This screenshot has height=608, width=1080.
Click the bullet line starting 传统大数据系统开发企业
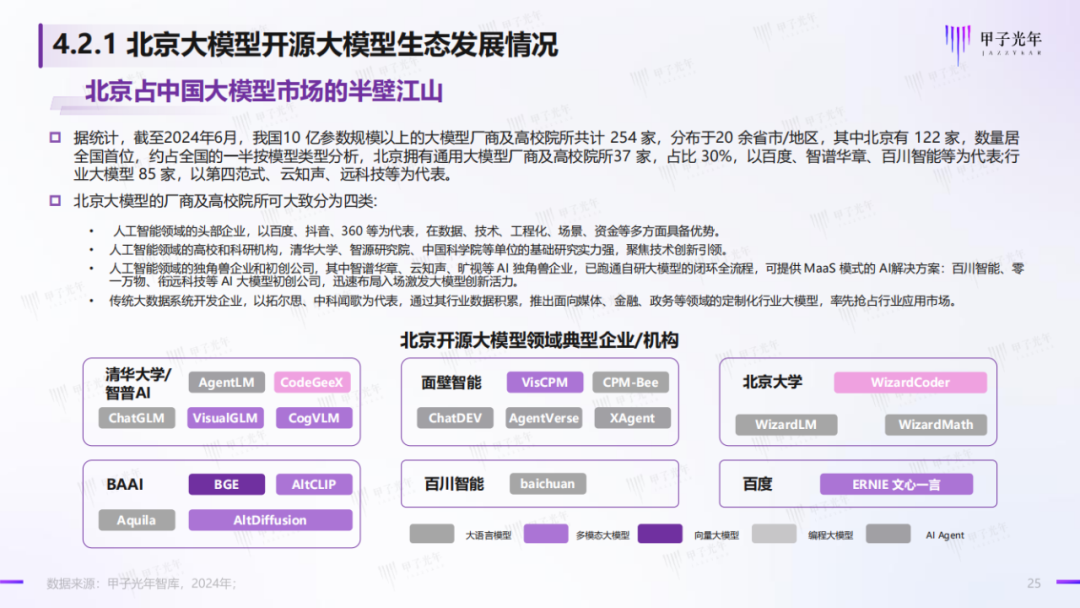coord(532,301)
